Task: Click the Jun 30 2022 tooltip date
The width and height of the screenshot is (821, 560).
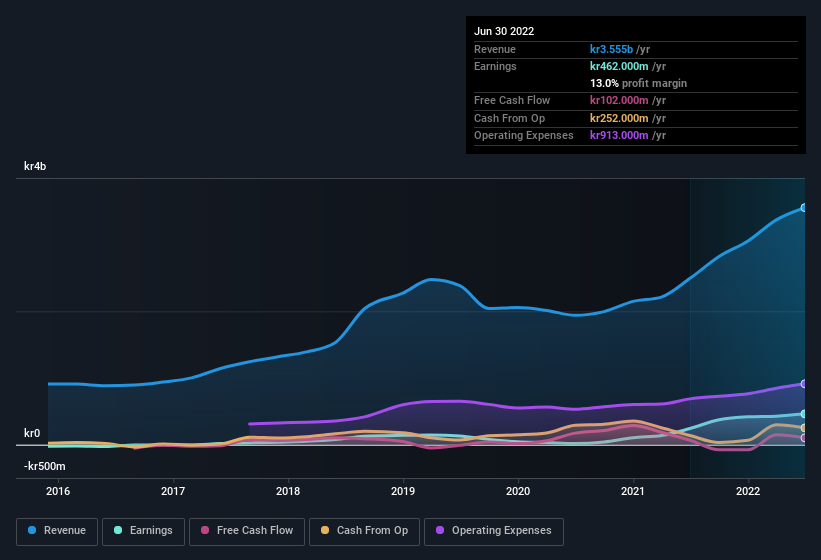Action: (504, 31)
